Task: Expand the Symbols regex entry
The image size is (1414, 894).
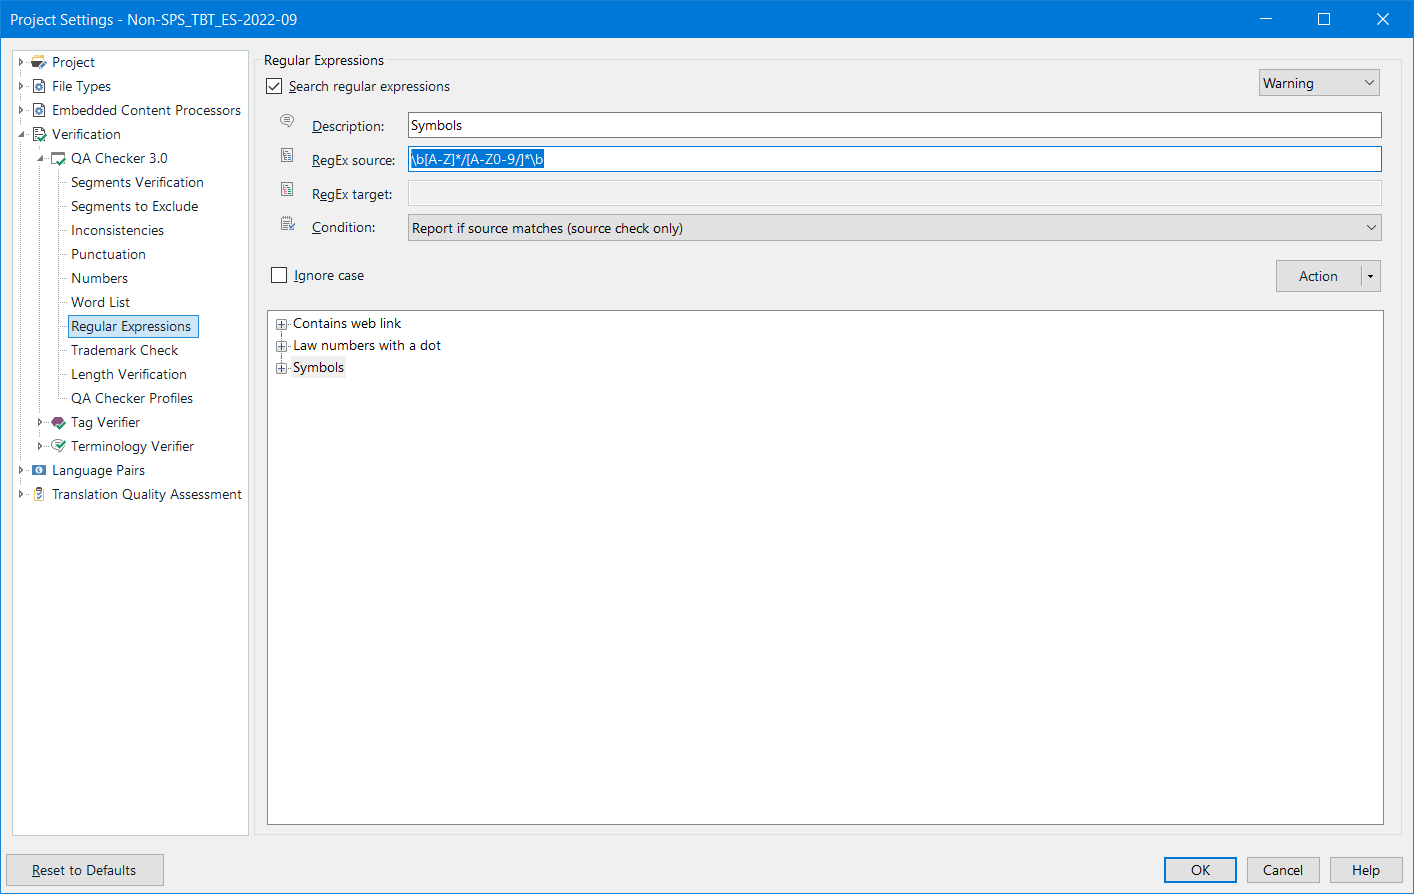Action: click(x=281, y=368)
